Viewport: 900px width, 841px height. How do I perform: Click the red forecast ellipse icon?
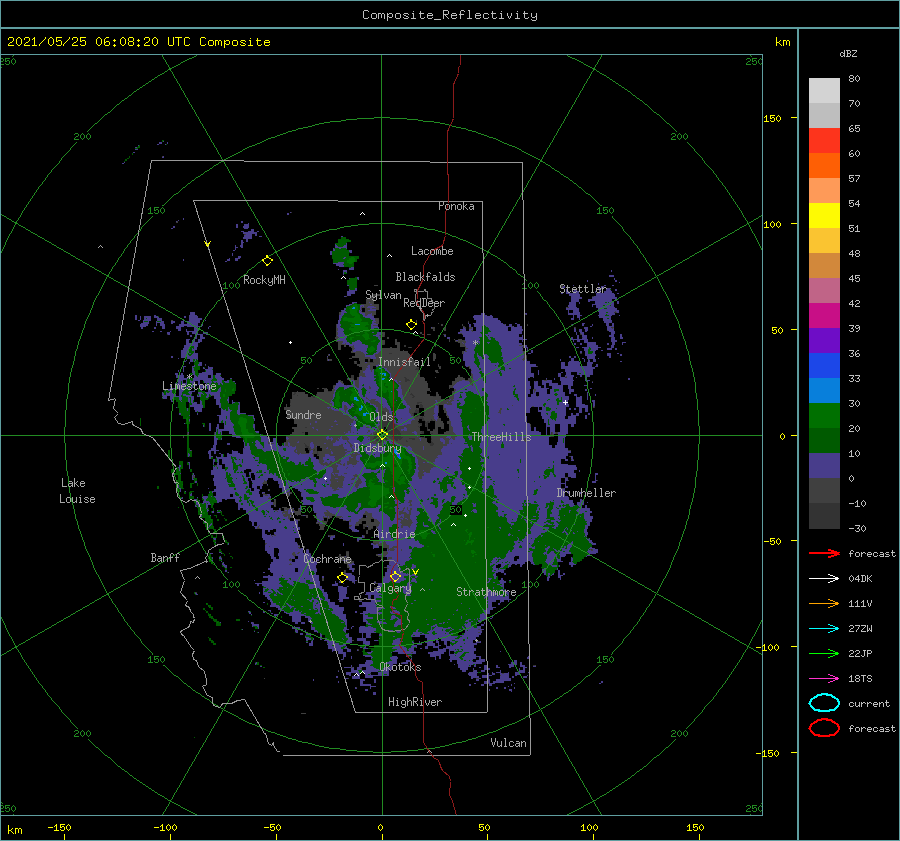[x=824, y=728]
